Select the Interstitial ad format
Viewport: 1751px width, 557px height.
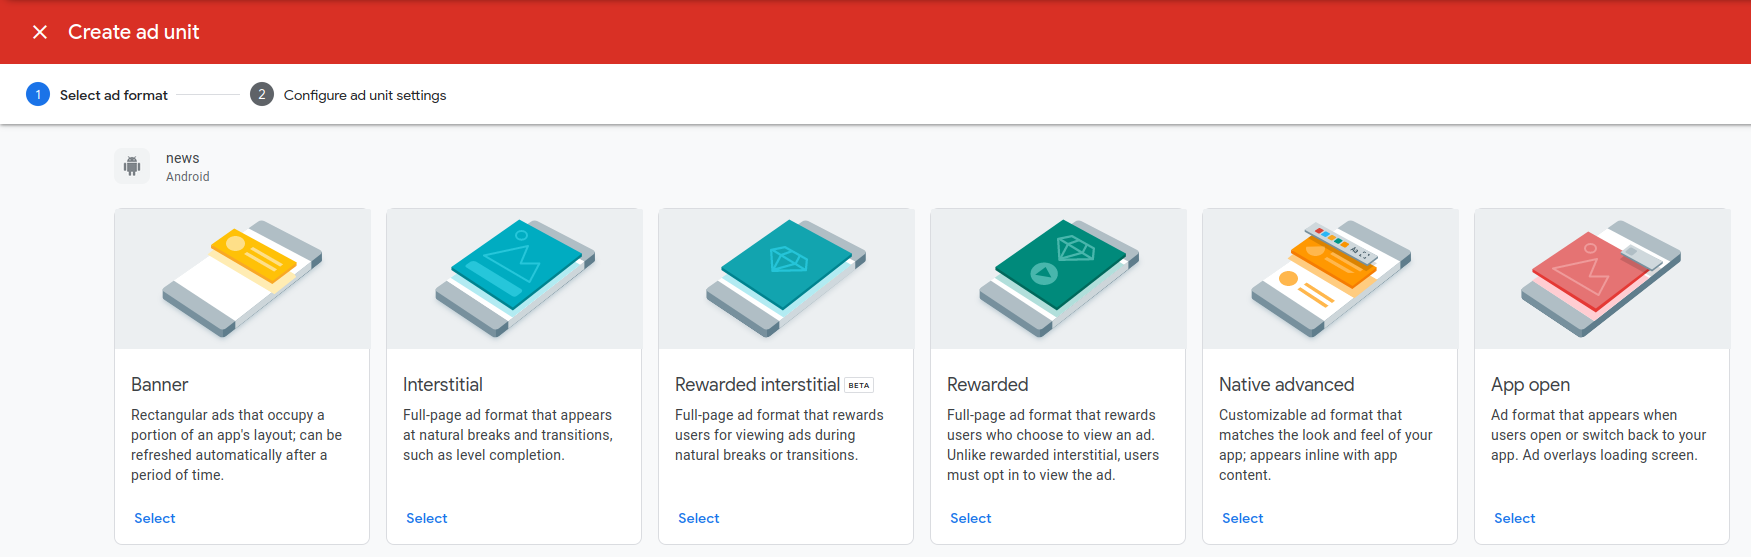pyautogui.click(x=427, y=518)
